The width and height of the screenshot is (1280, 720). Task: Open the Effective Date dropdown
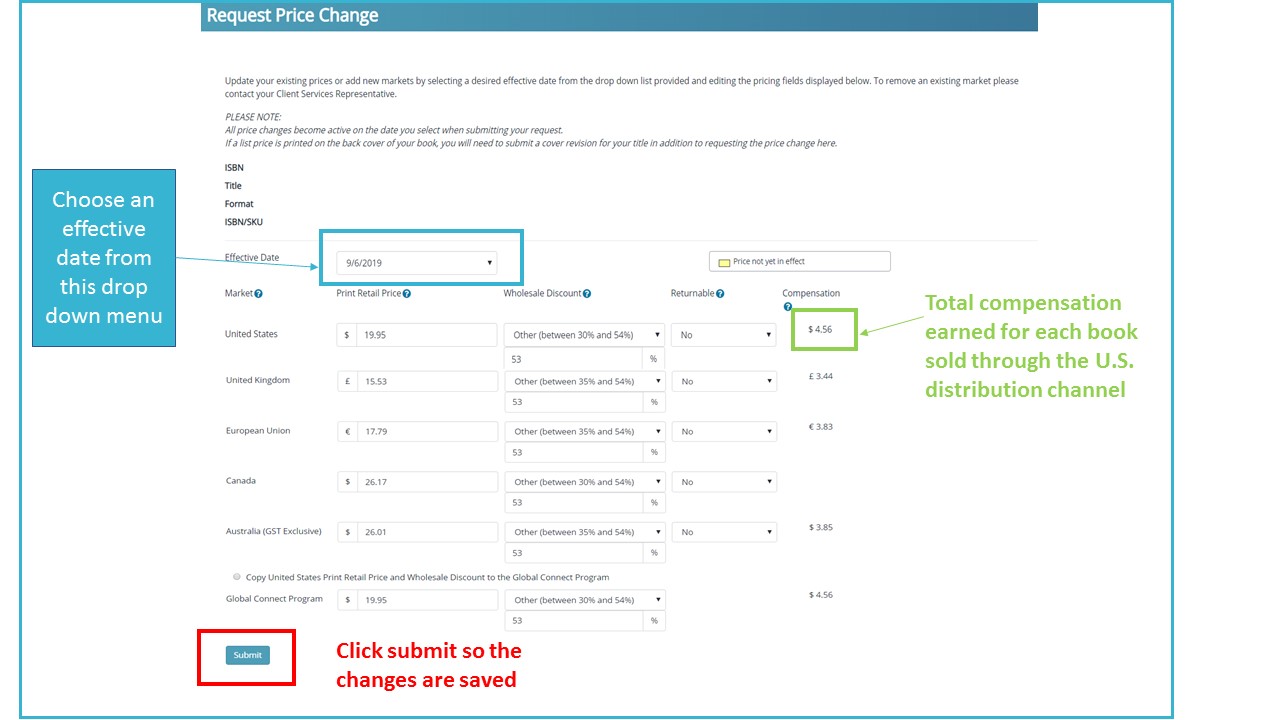[416, 263]
